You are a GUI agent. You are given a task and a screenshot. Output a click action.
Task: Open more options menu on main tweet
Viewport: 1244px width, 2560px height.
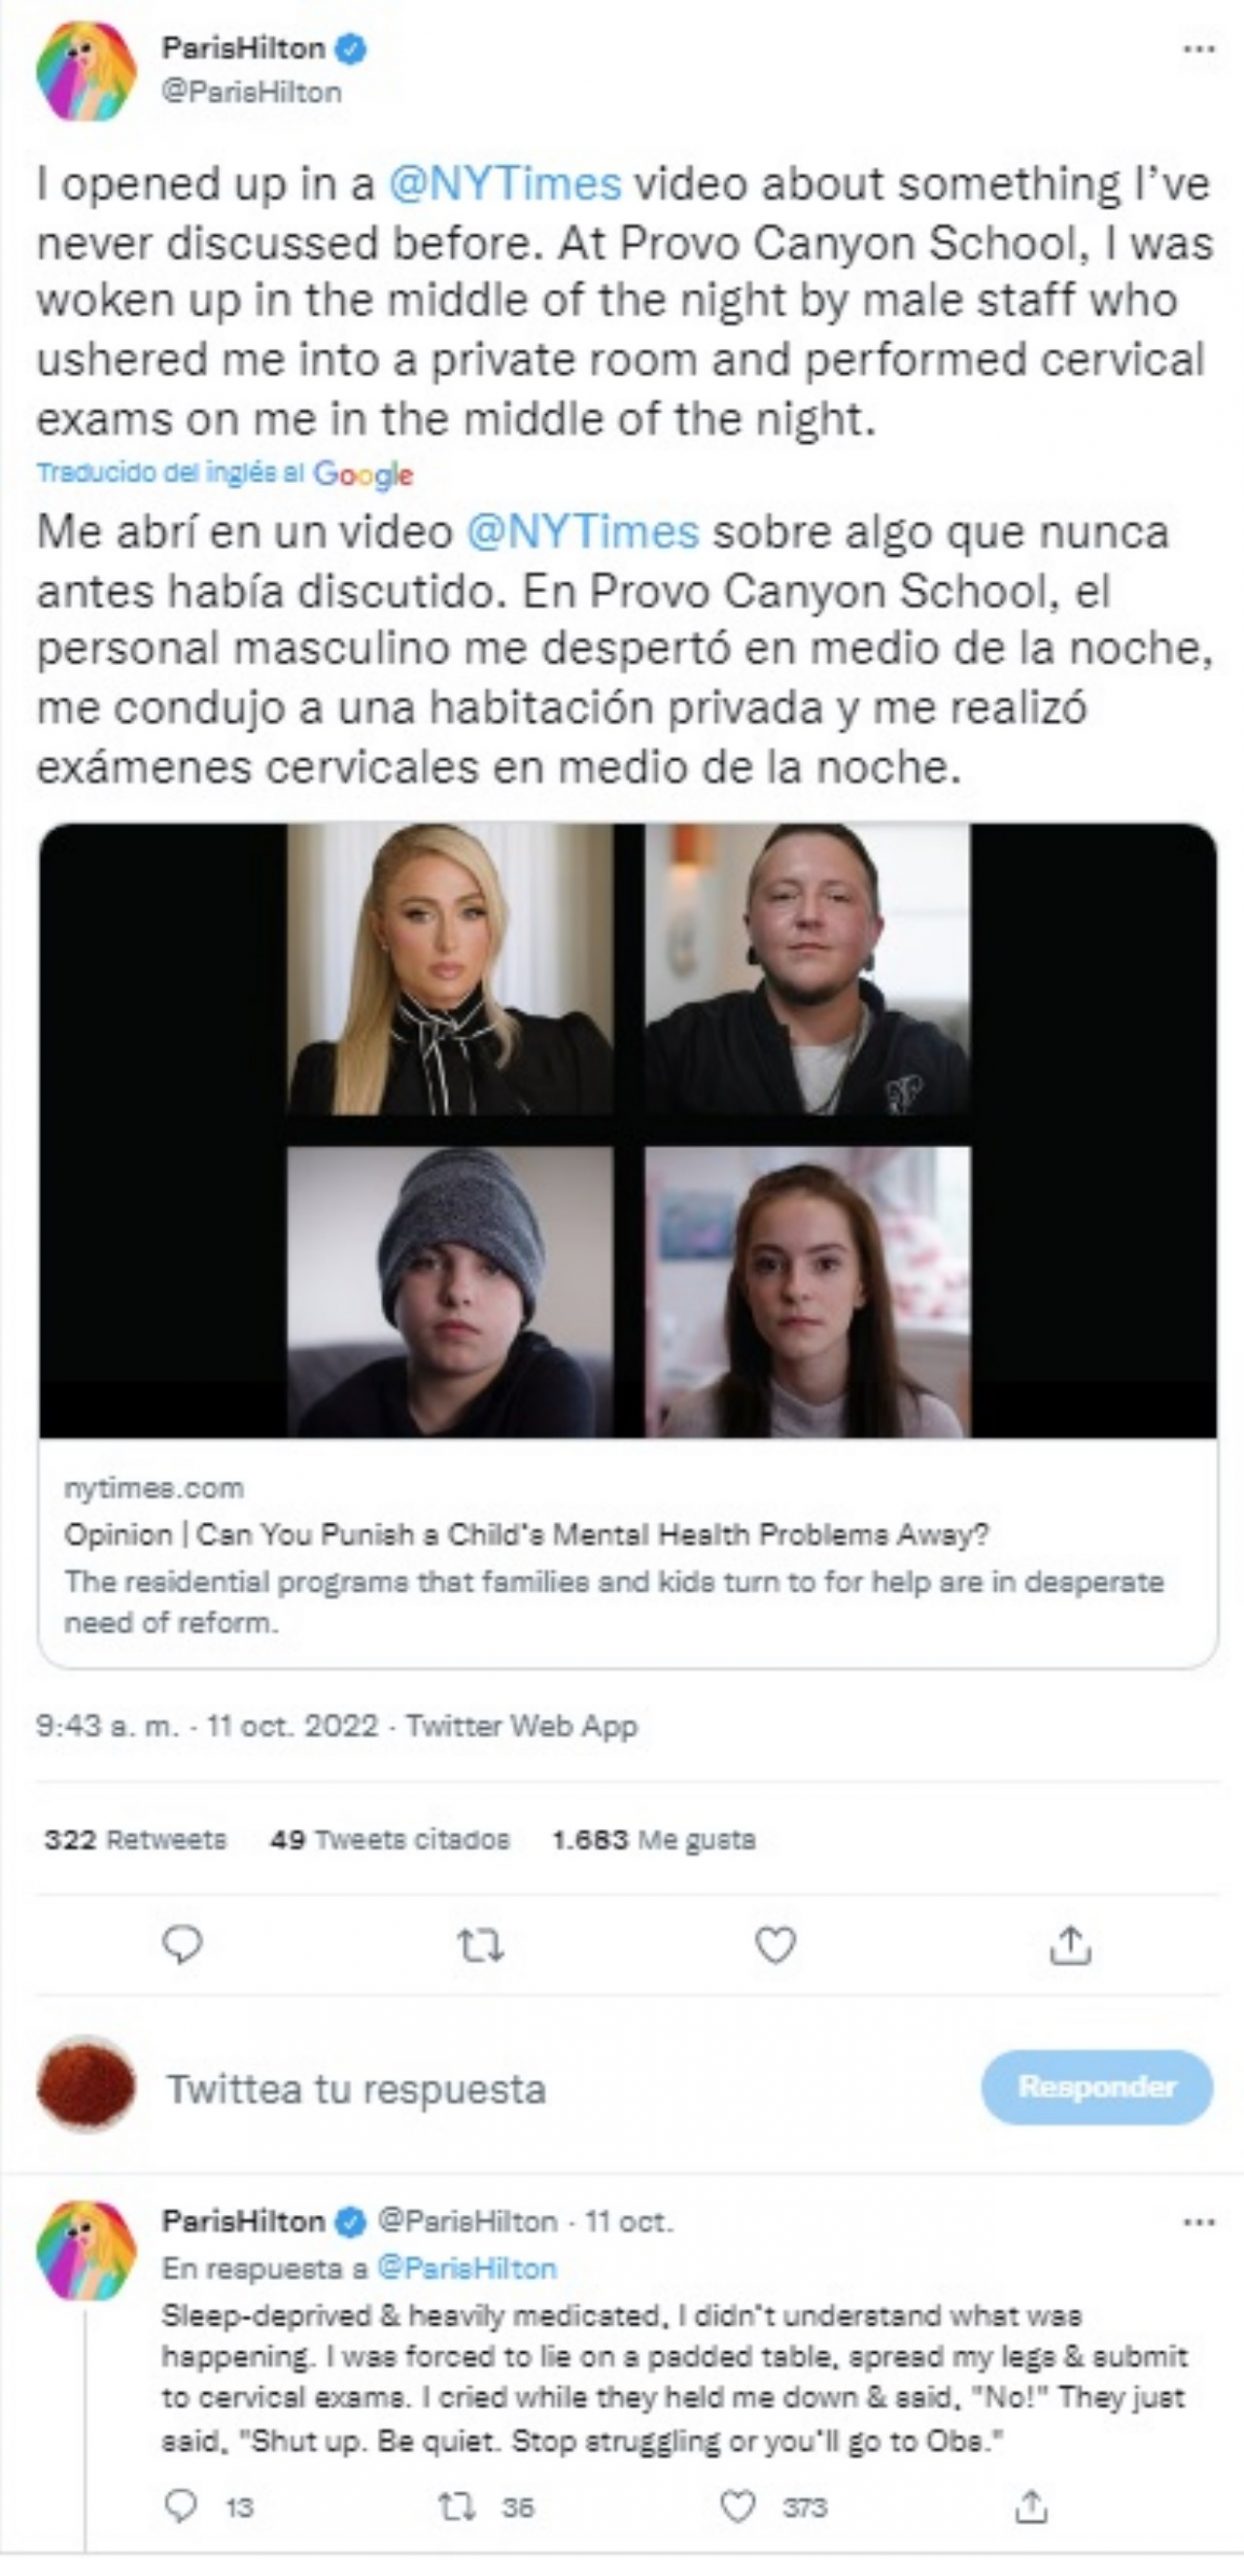[1198, 49]
